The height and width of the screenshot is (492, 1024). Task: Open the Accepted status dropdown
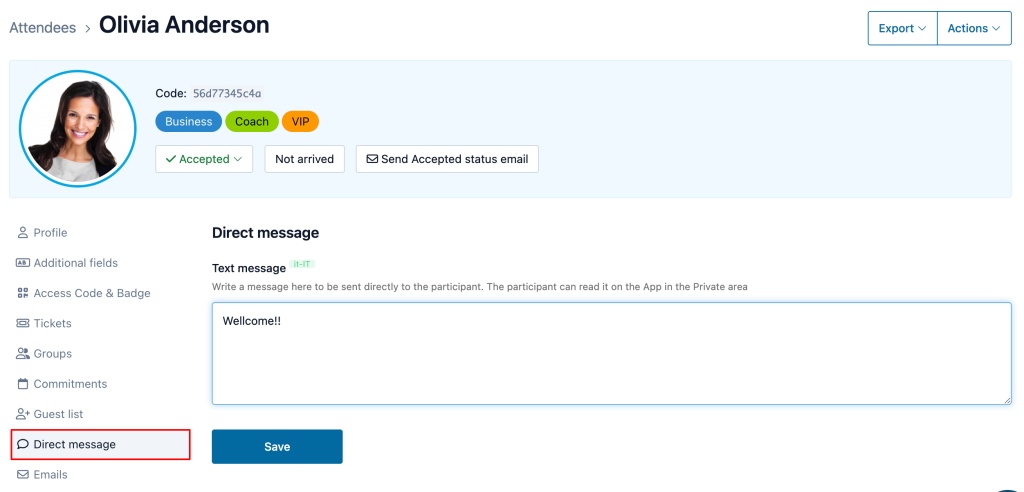tap(204, 159)
